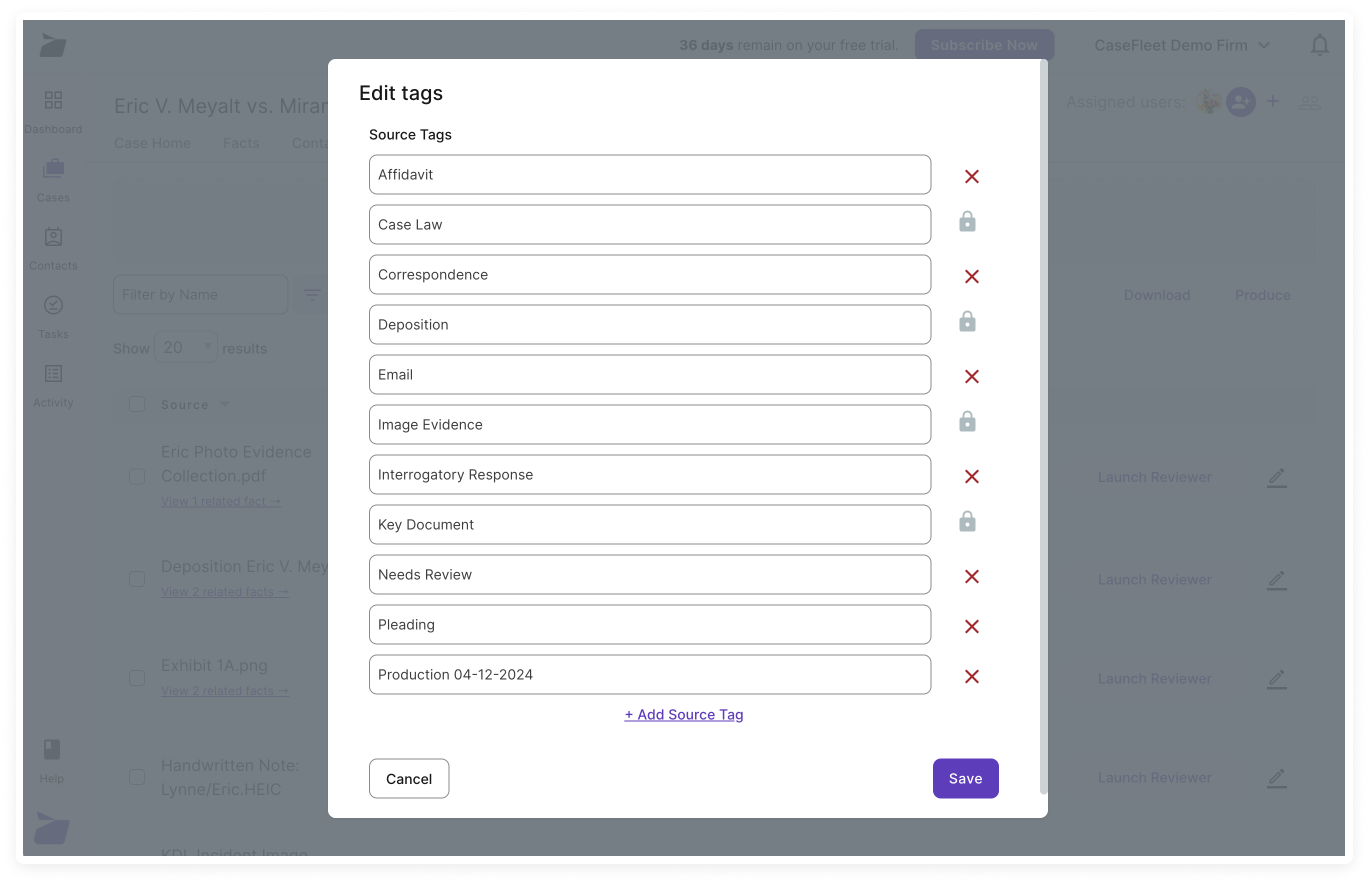
Task: Check the Exhibit 1A.png row checkbox
Action: 137,678
